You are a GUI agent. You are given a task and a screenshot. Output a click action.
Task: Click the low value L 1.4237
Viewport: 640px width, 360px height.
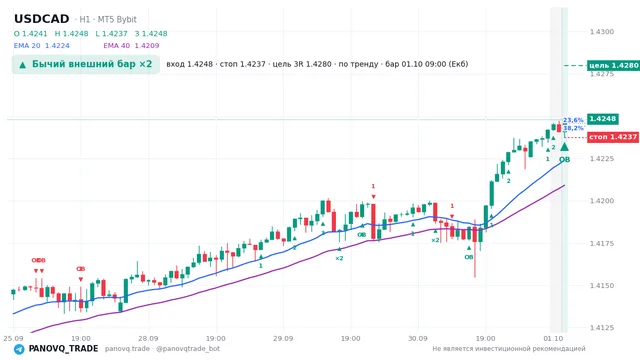pyautogui.click(x=111, y=34)
